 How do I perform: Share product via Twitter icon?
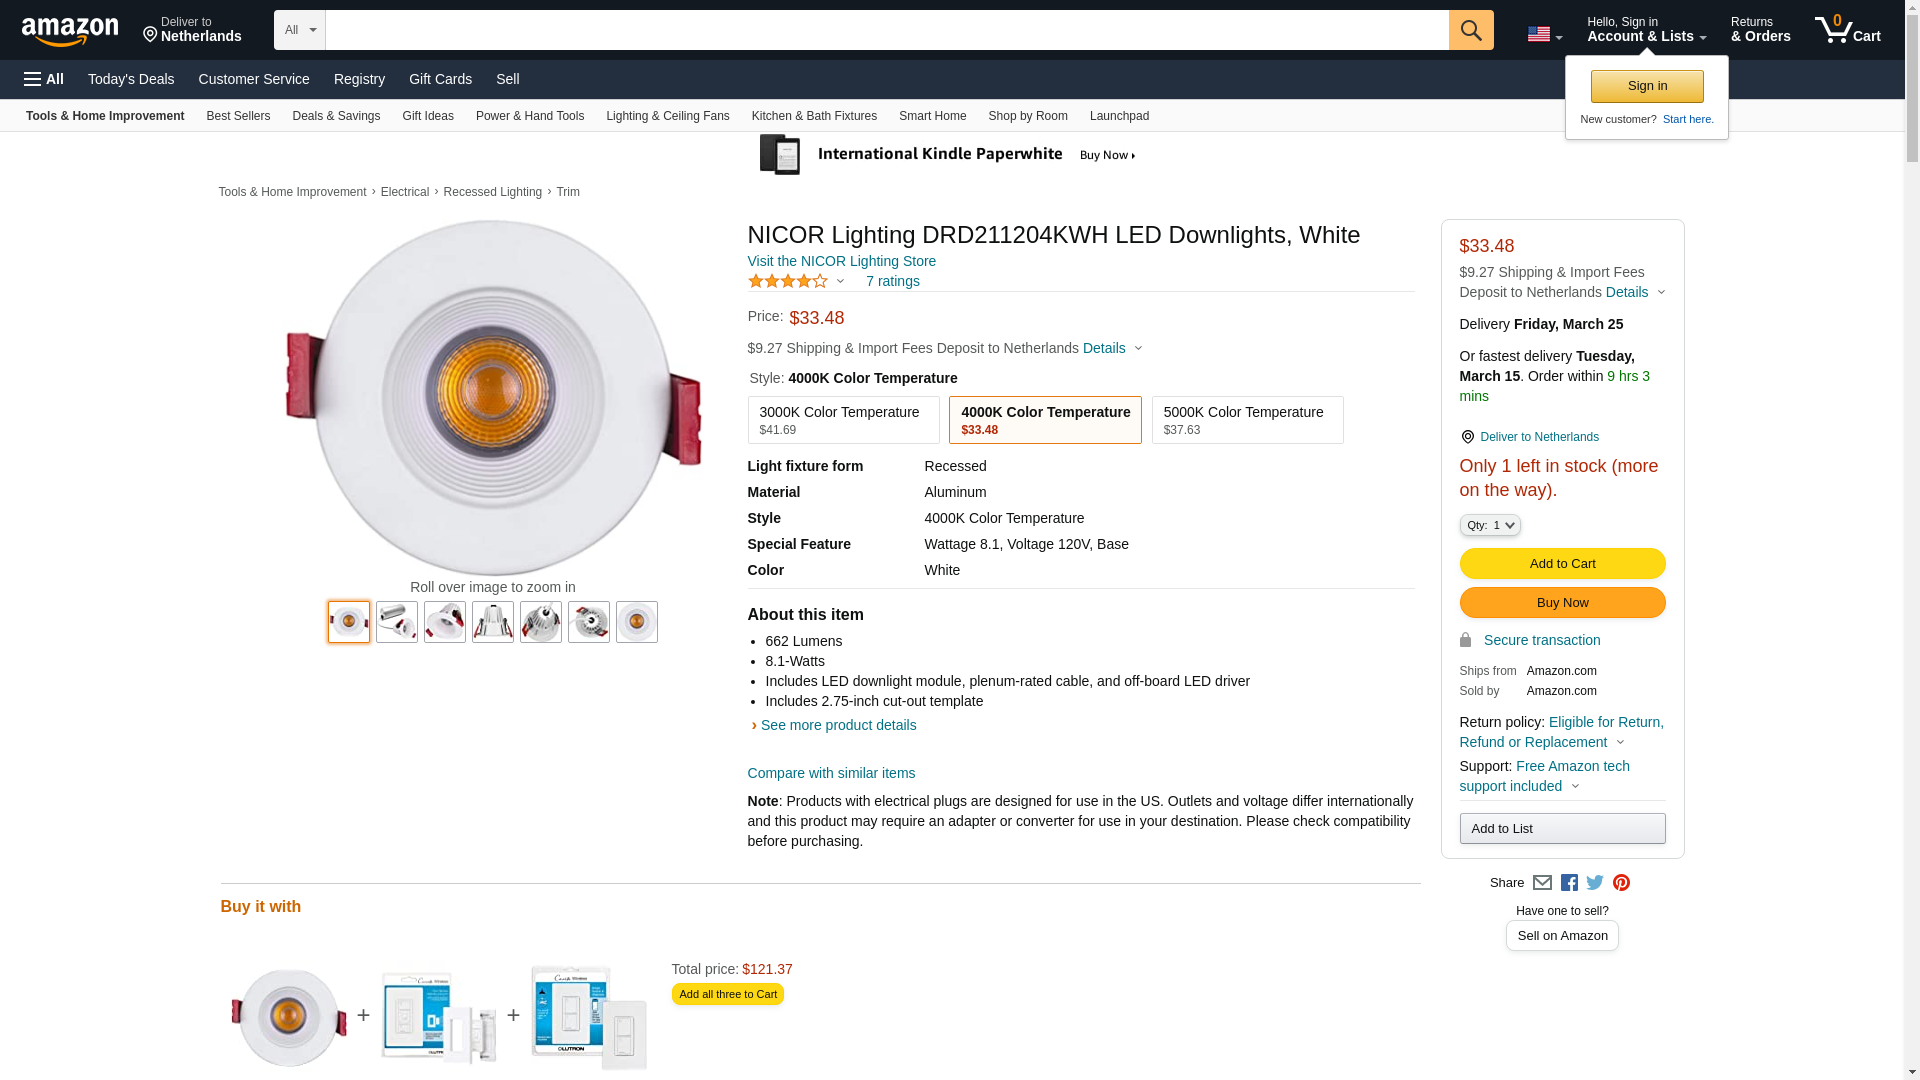coord(1595,883)
